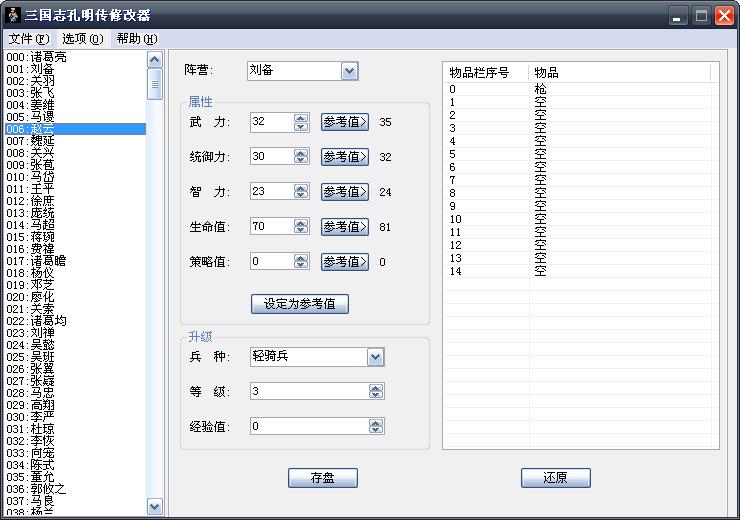Open the 帮助 menu
This screenshot has width=740, height=520.
(136, 39)
